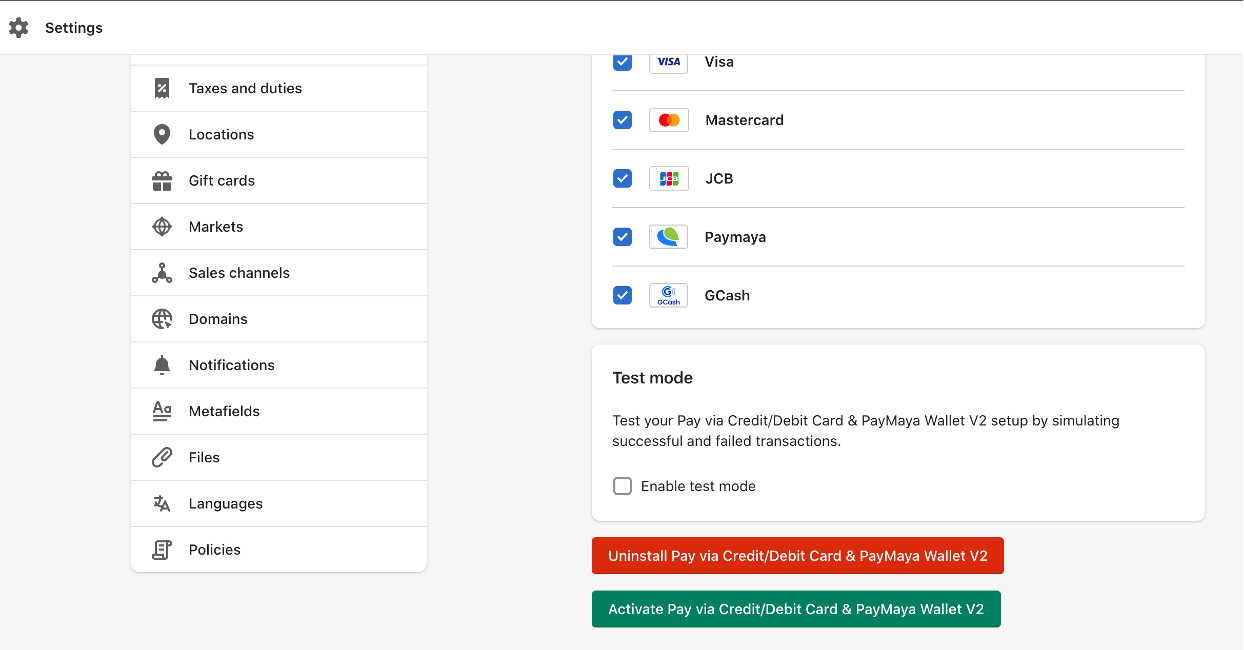Click the Gift cards icon
The image size is (1244, 650).
click(x=162, y=181)
